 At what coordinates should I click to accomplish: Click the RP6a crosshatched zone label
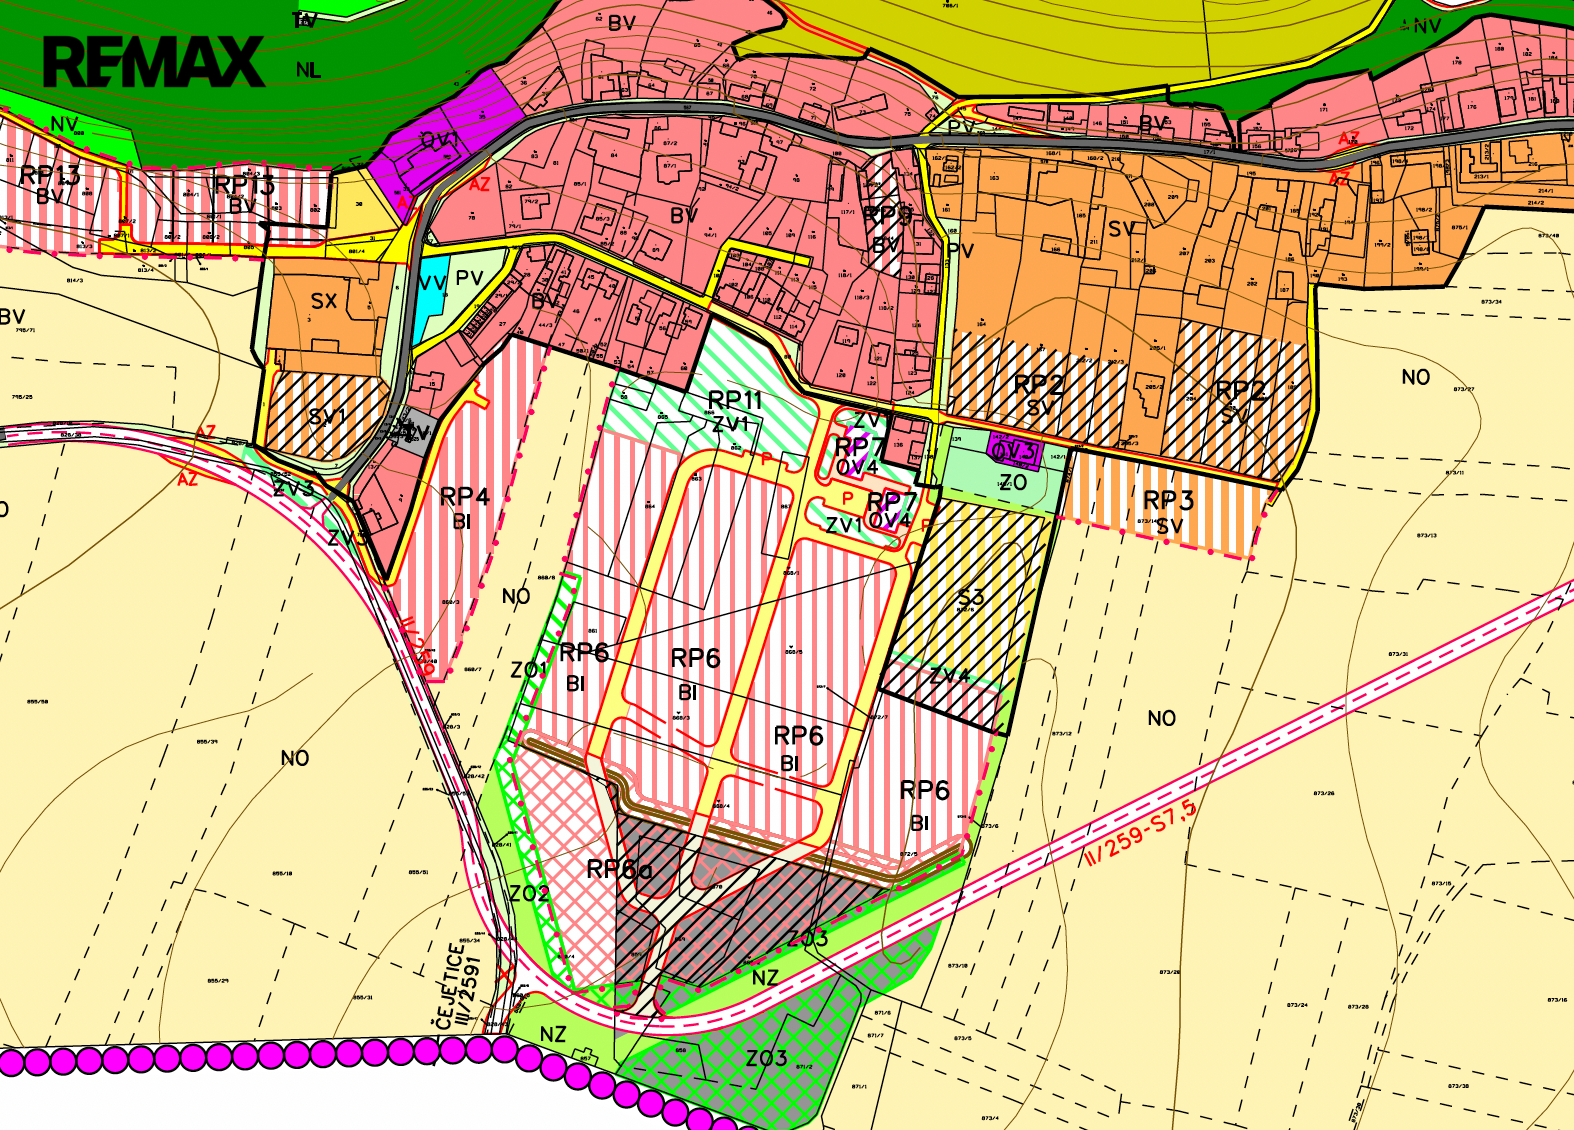[x=619, y=870]
